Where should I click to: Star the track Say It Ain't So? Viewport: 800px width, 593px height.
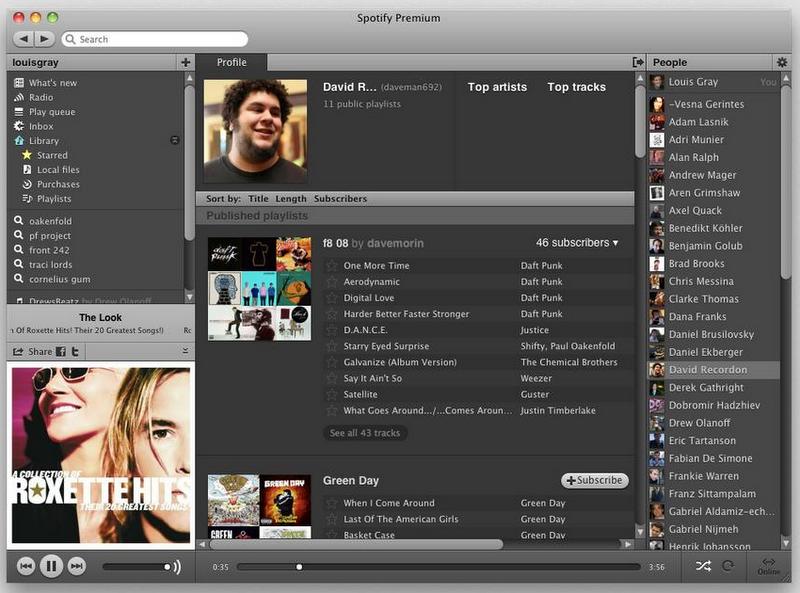332,379
